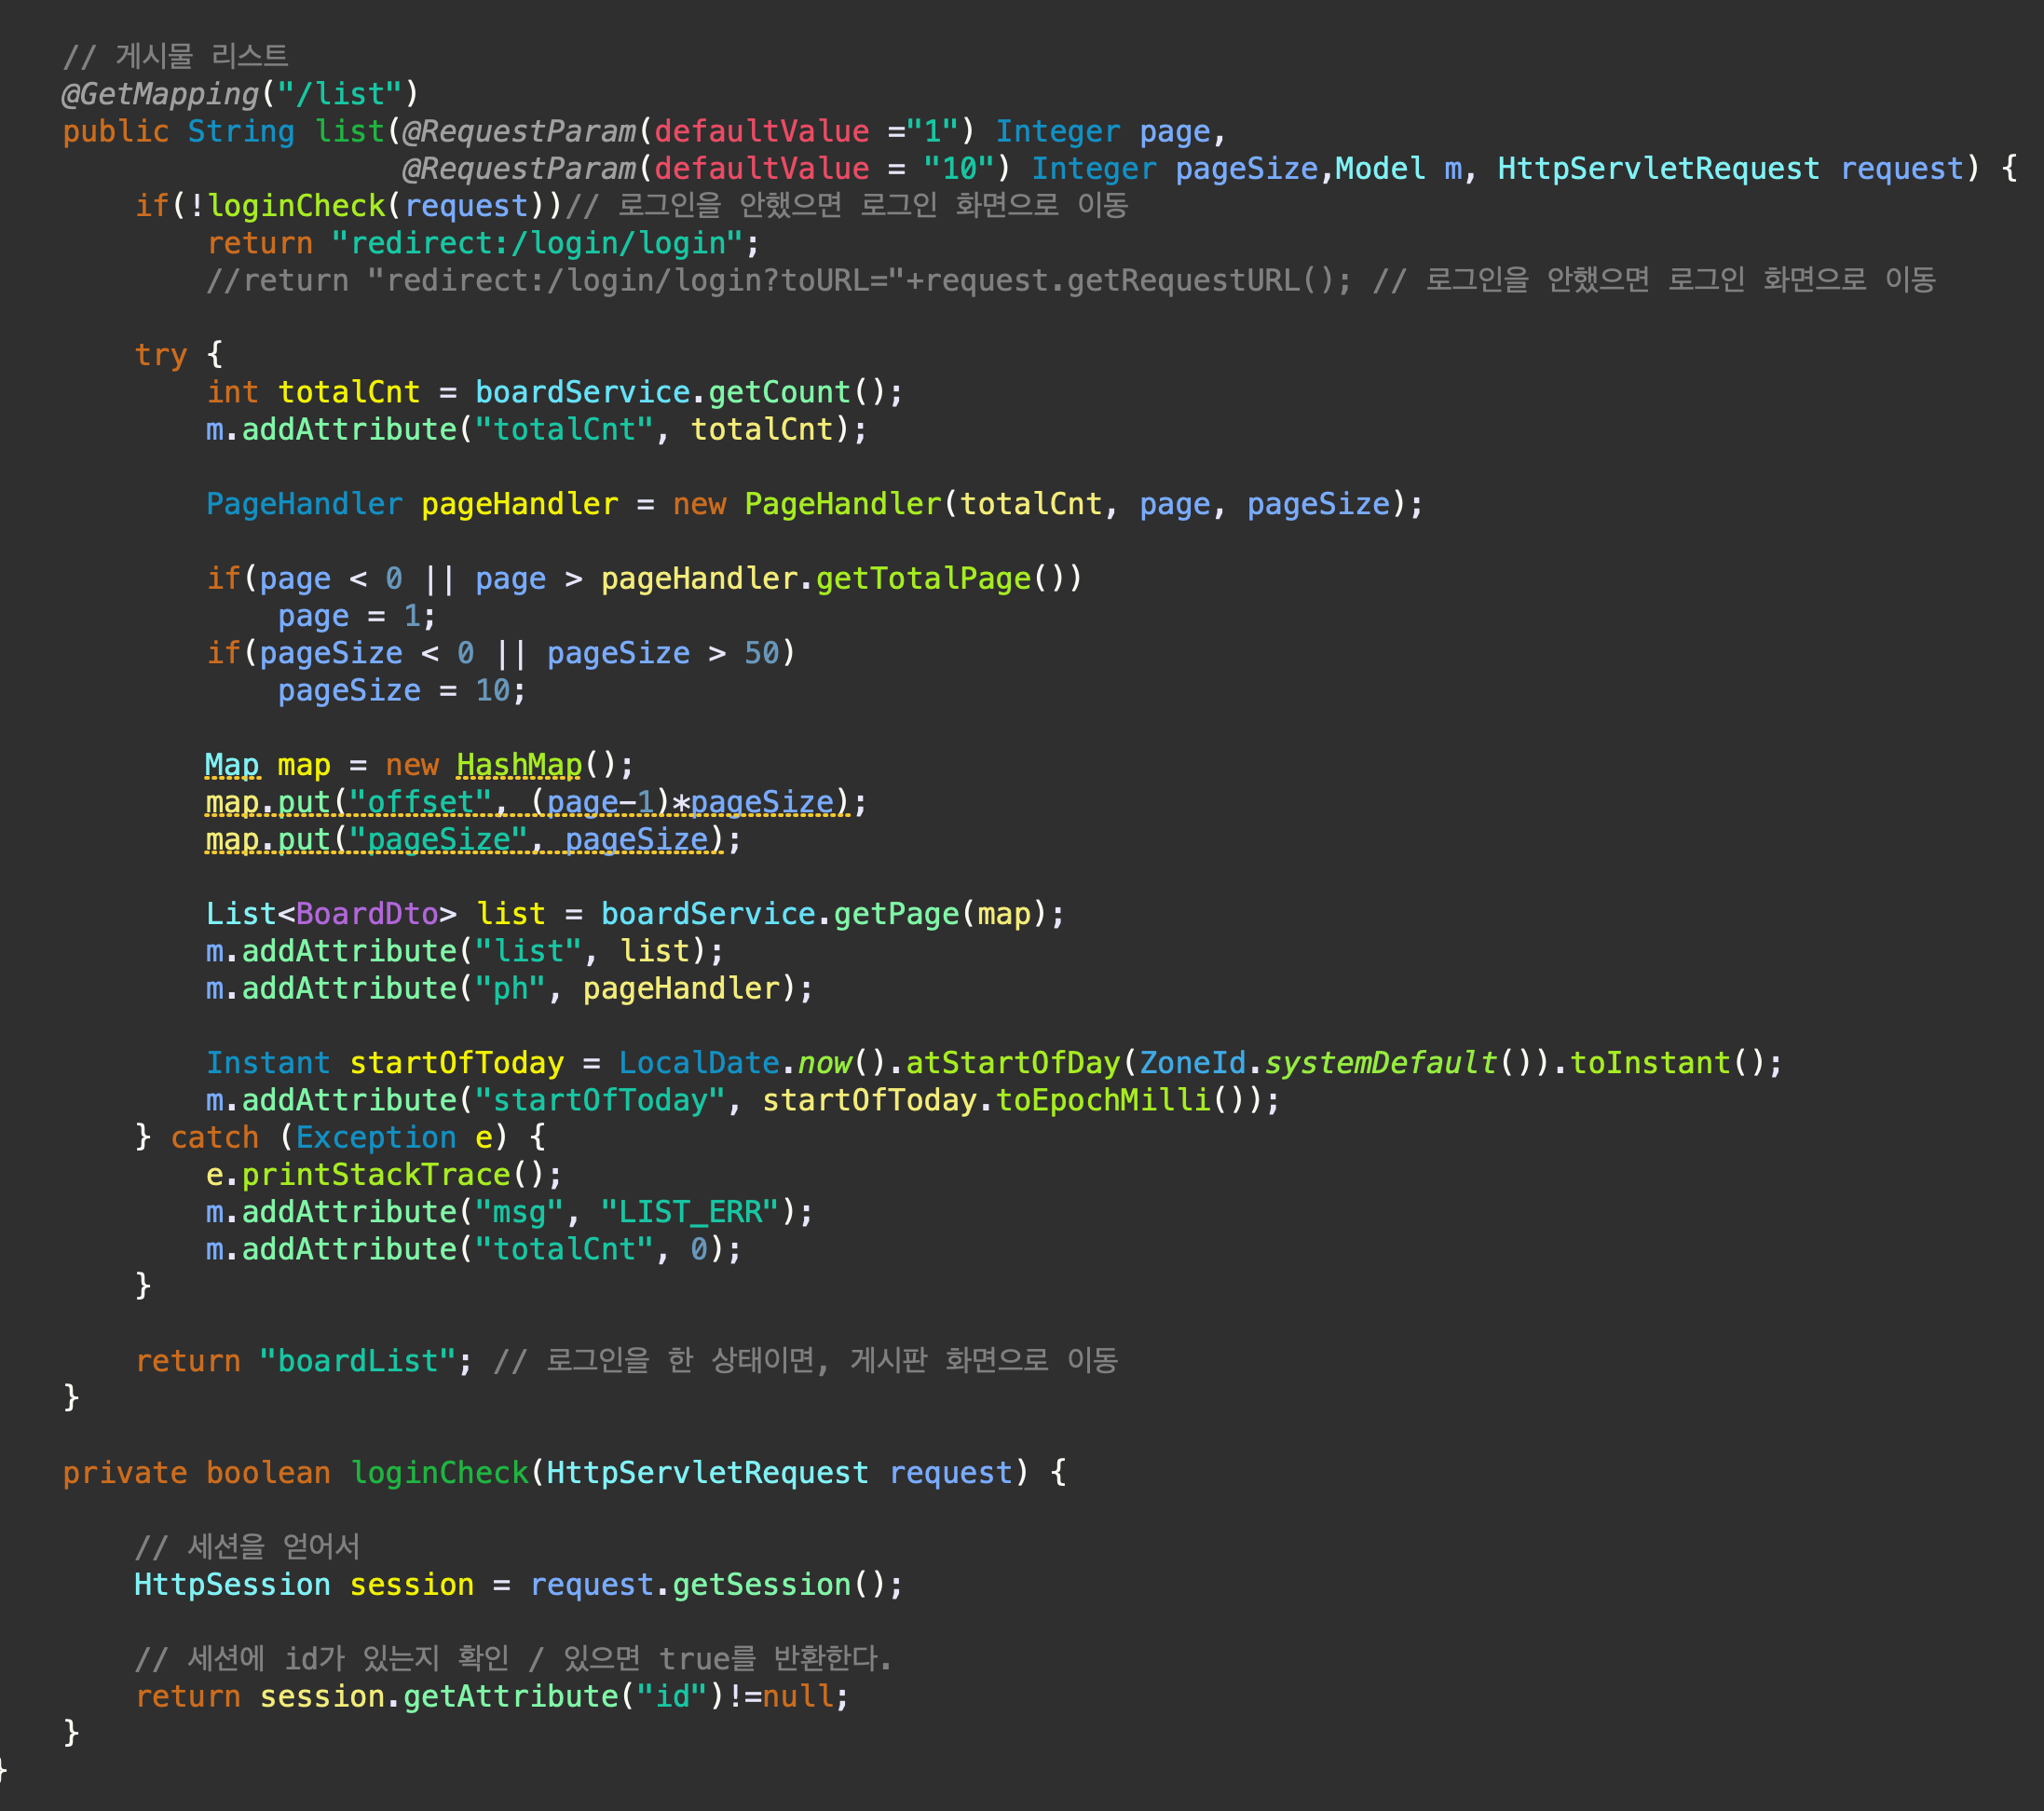Click the "boardList" return string
The width and height of the screenshot is (2044, 1811).
[x=358, y=1361]
